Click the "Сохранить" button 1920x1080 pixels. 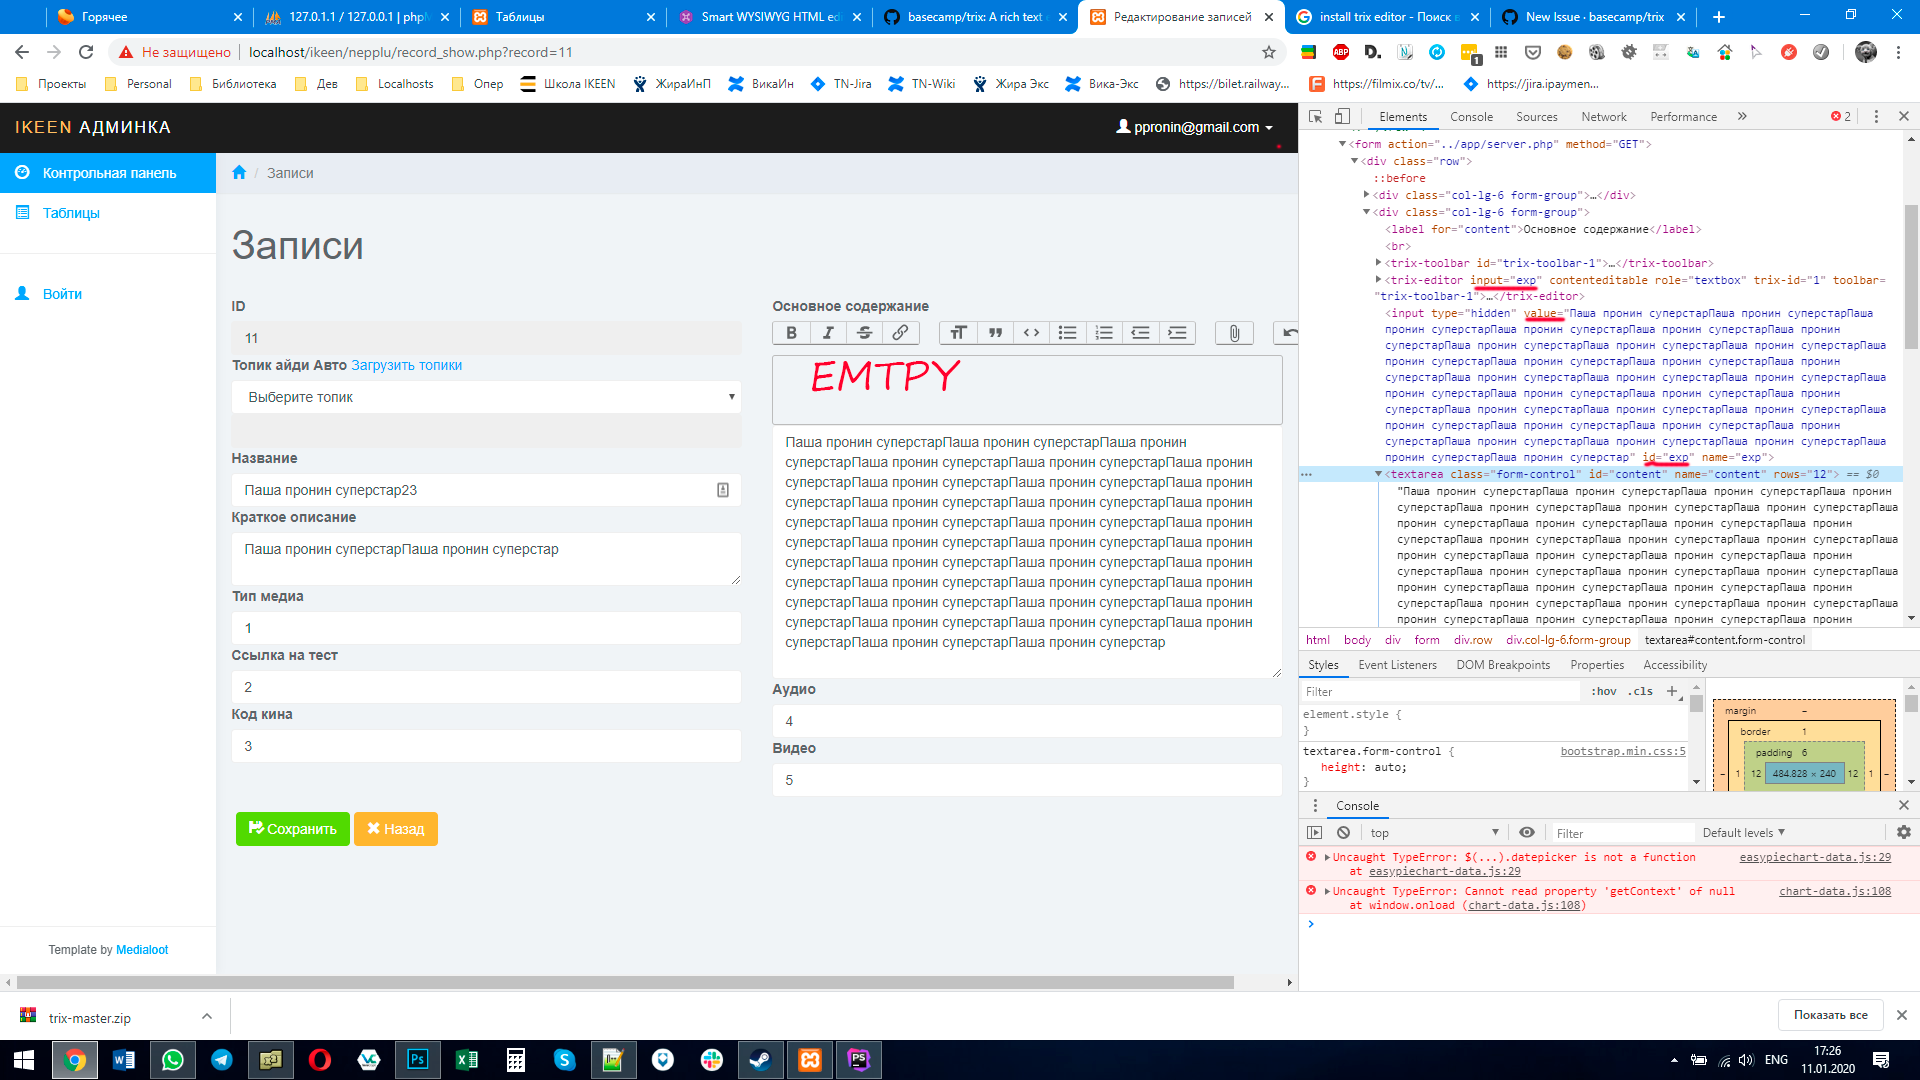[x=292, y=828]
